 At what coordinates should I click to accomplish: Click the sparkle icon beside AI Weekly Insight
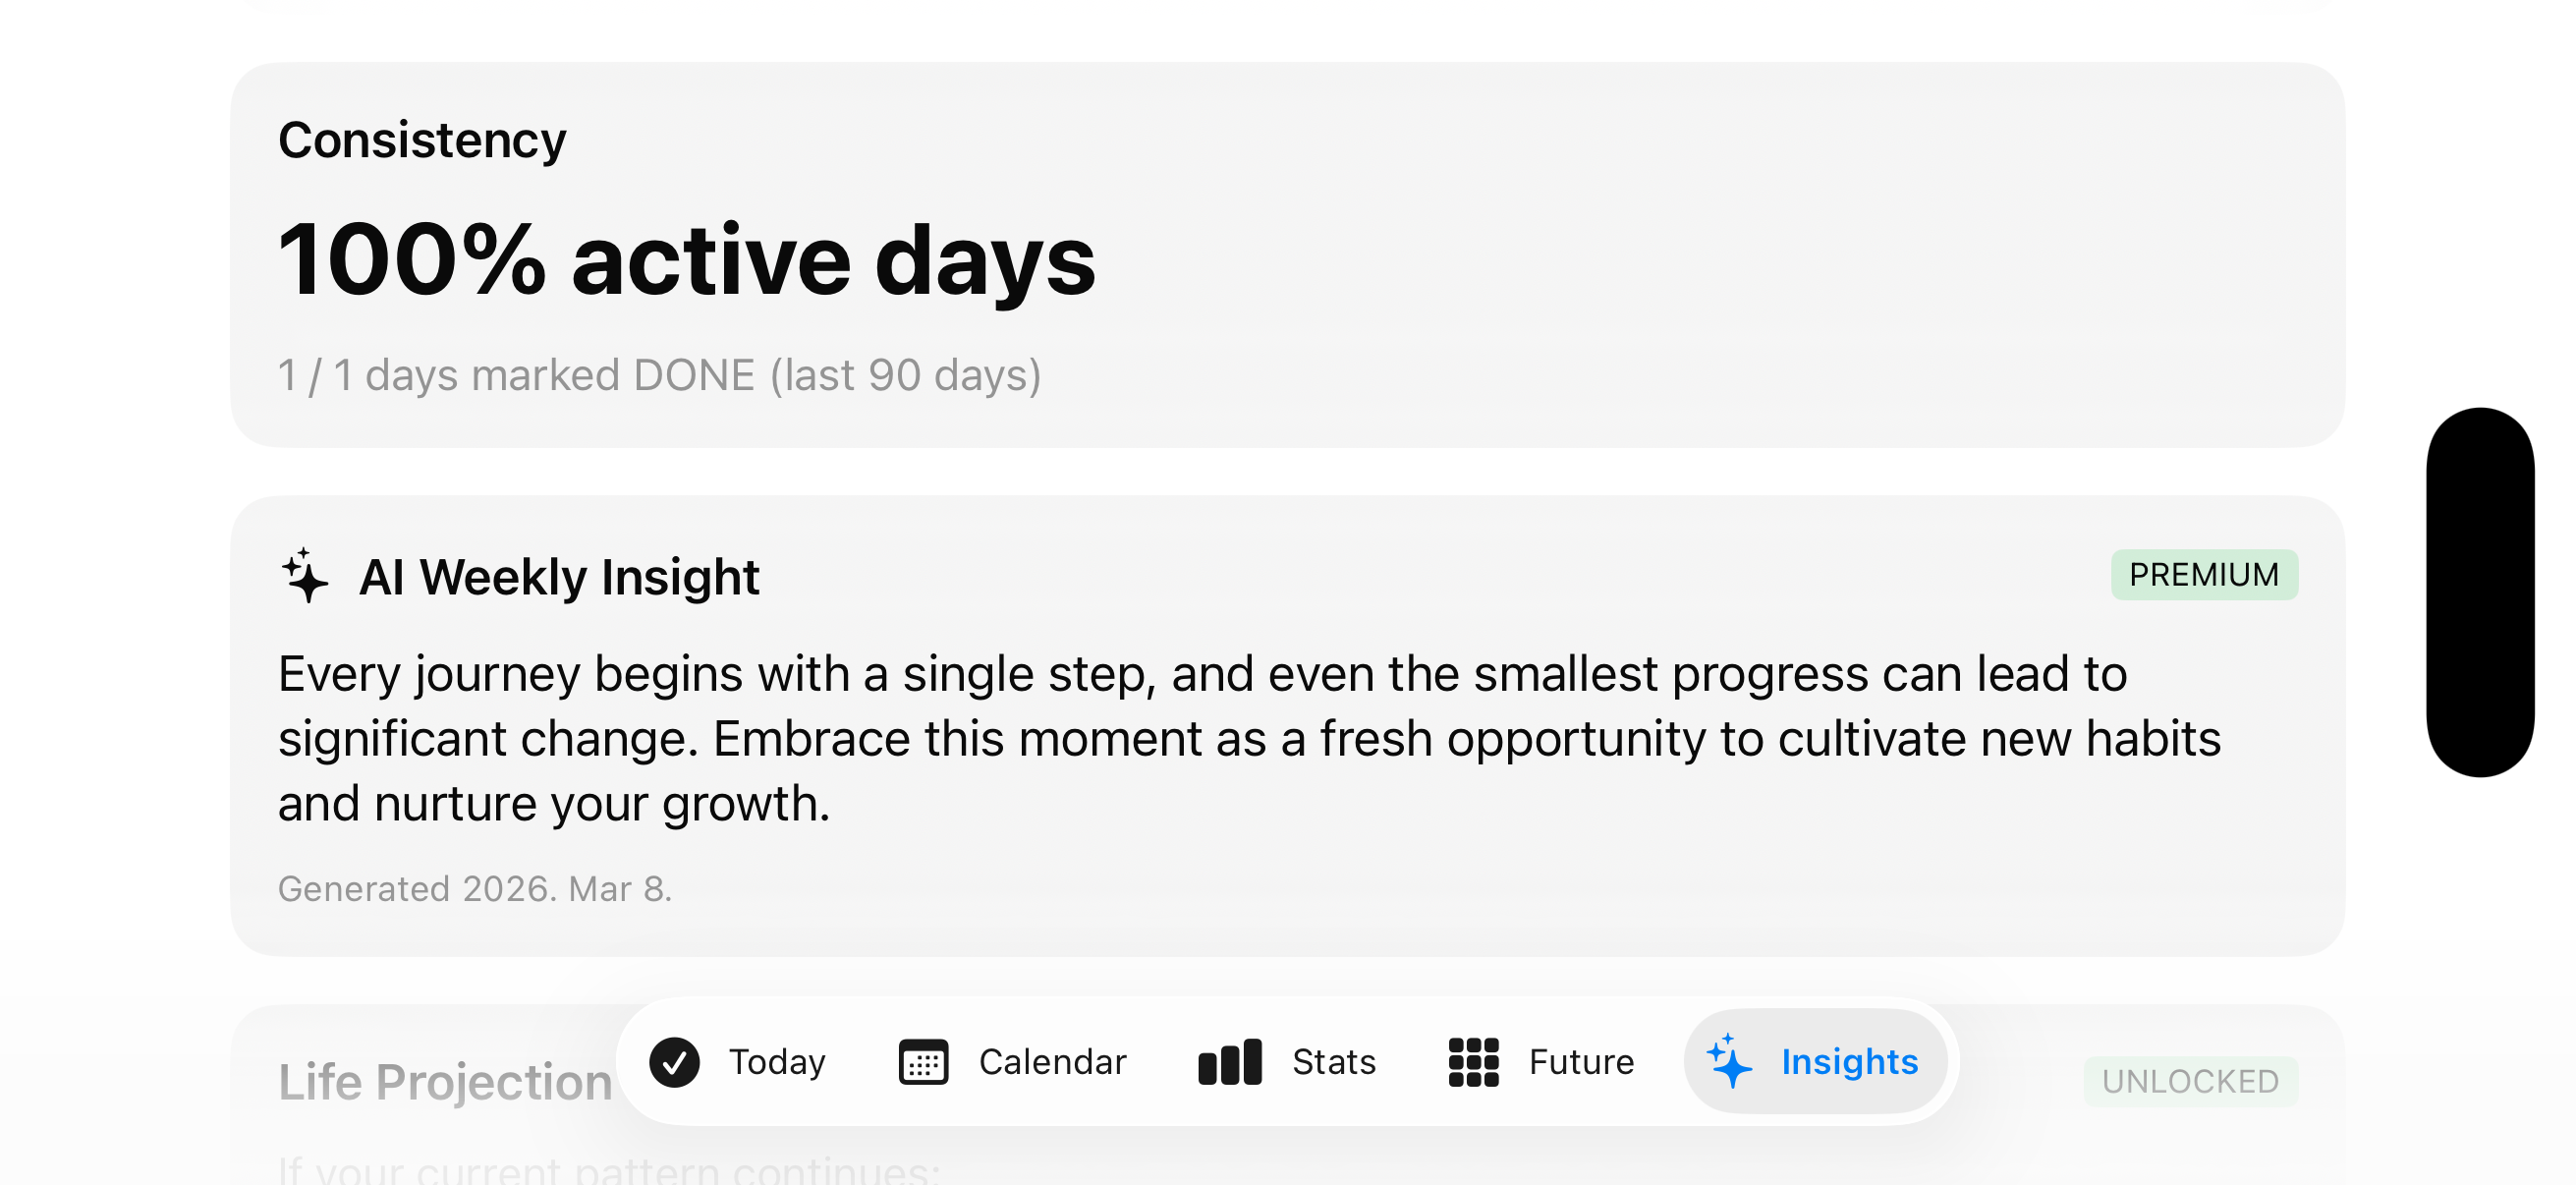[304, 576]
